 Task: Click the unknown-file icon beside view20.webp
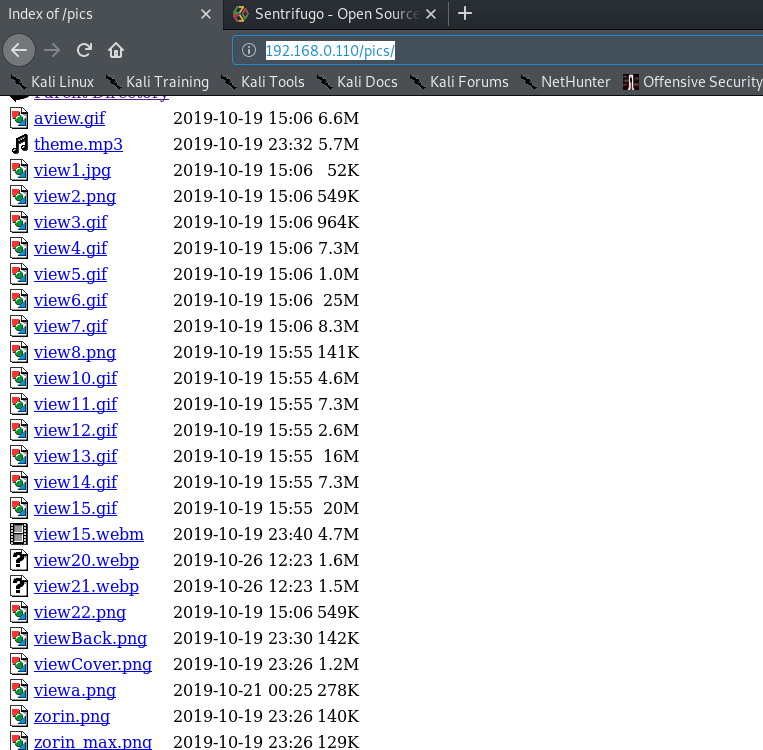point(19,560)
